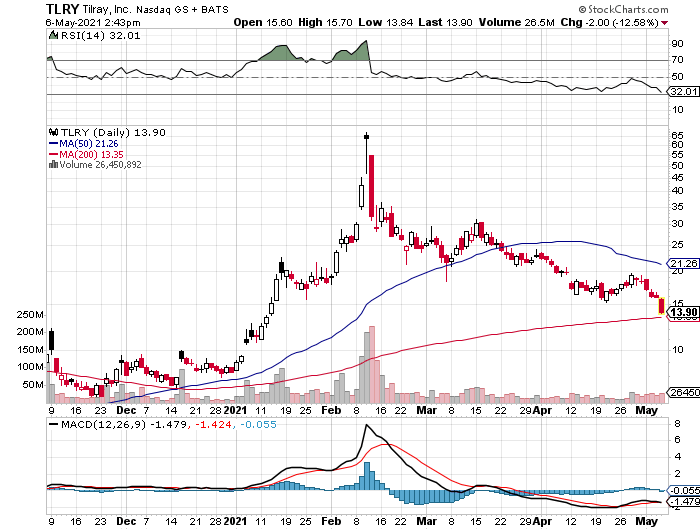Click the RSI(14) 32.01 label

click(100, 36)
